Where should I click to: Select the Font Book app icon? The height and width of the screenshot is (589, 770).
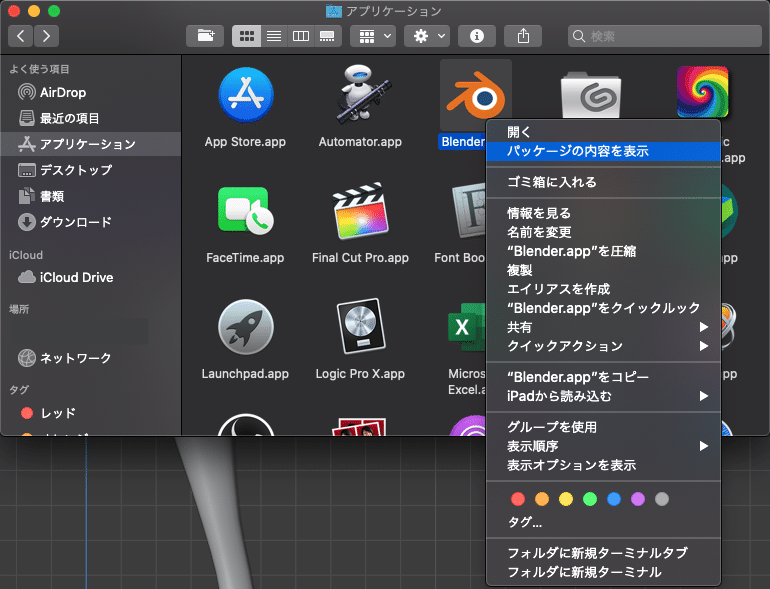pyautogui.click(x=468, y=211)
